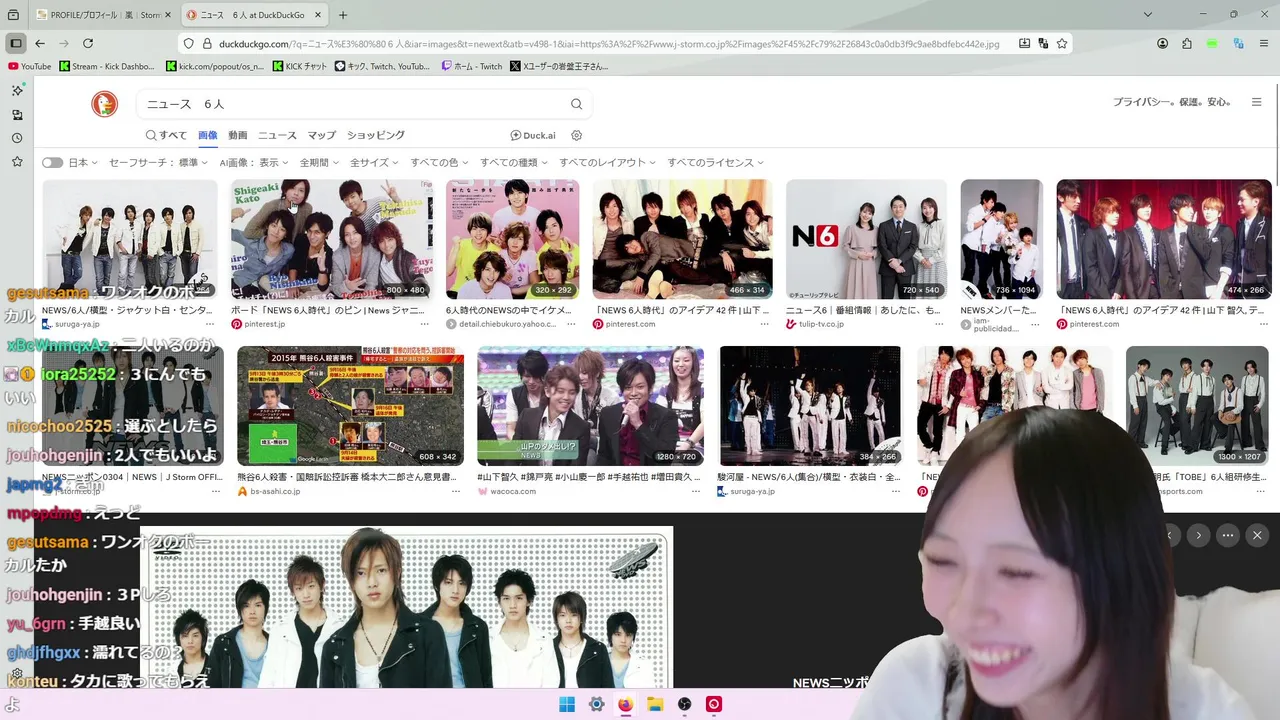Switch to the 動画 videos tab
The image size is (1280, 720).
(x=237, y=135)
